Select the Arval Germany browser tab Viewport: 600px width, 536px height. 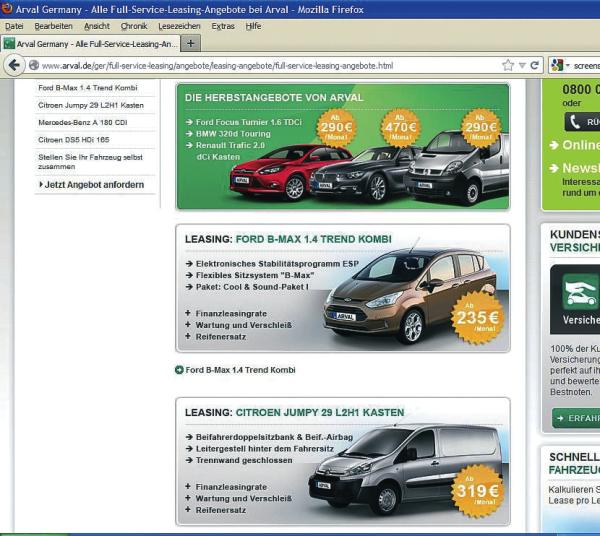pyautogui.click(x=91, y=44)
